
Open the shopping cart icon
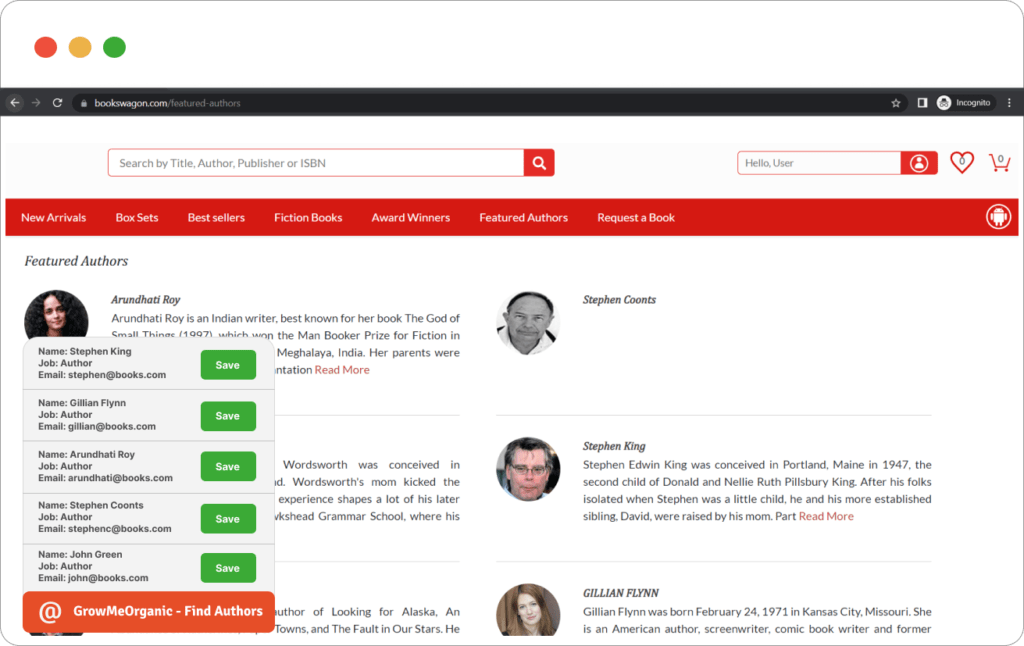coord(999,162)
